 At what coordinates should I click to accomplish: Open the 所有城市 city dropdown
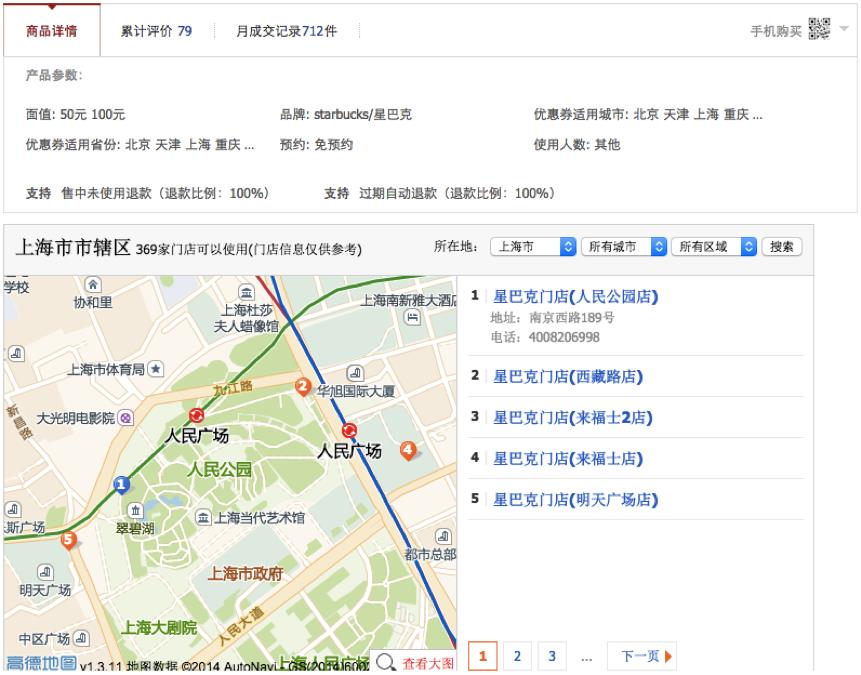coord(624,247)
